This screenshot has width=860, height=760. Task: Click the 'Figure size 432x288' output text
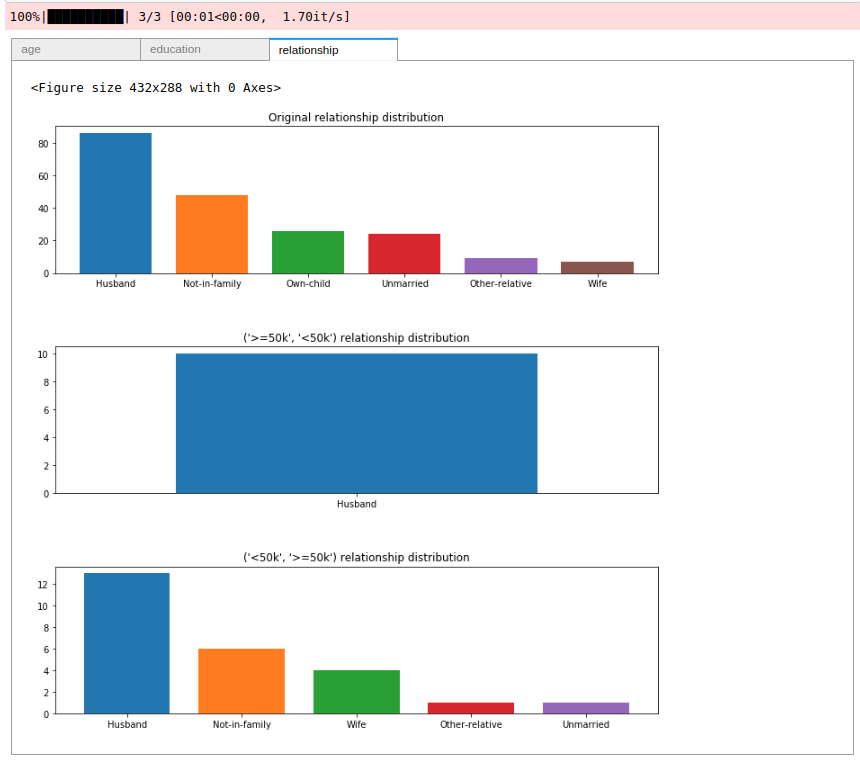156,88
